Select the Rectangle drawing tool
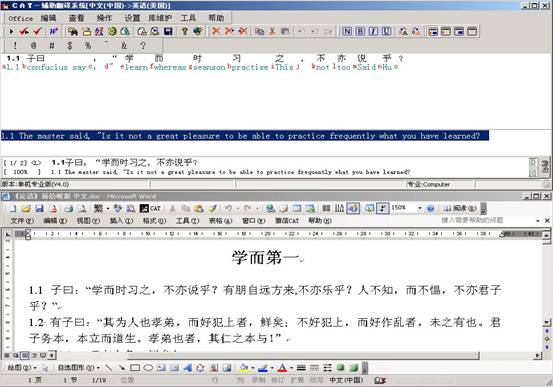Viewport: 553px width, 387px height. click(135, 368)
